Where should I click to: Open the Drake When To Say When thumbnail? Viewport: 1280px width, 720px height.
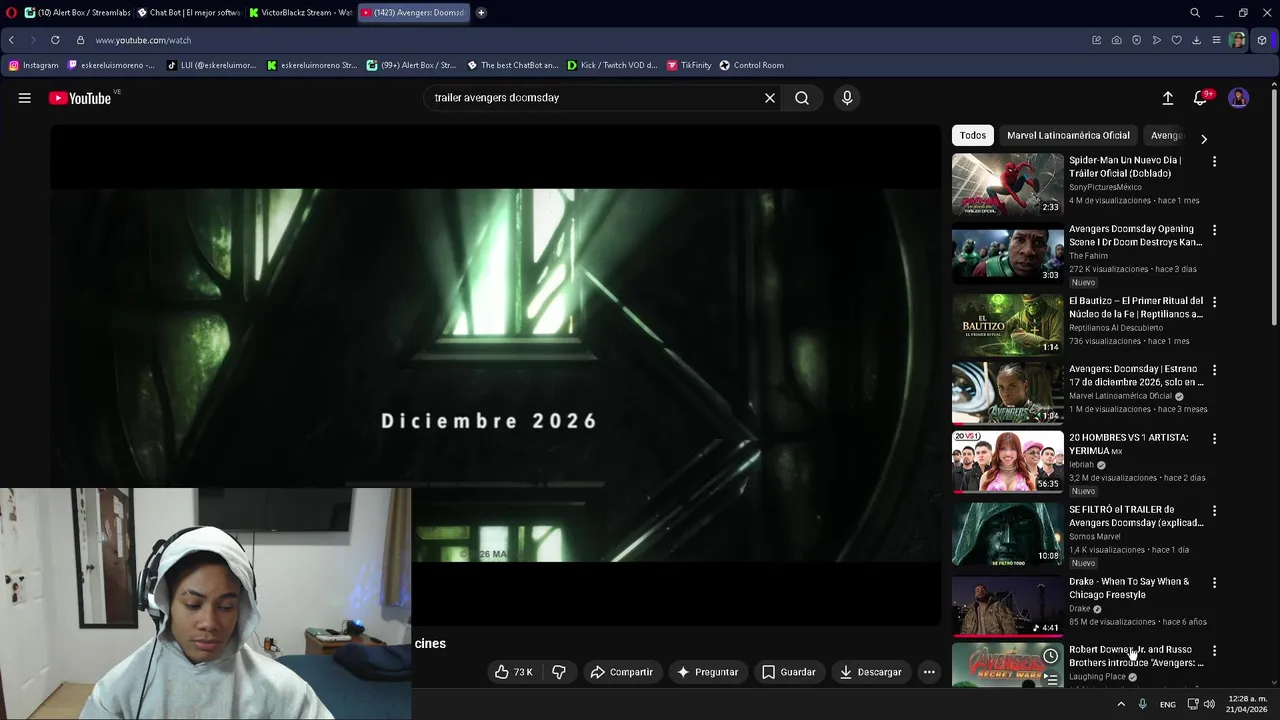(1007, 605)
